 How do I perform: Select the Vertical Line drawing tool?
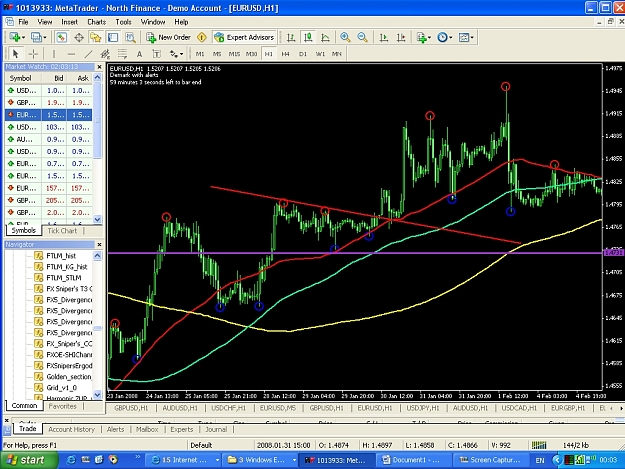tap(54, 54)
